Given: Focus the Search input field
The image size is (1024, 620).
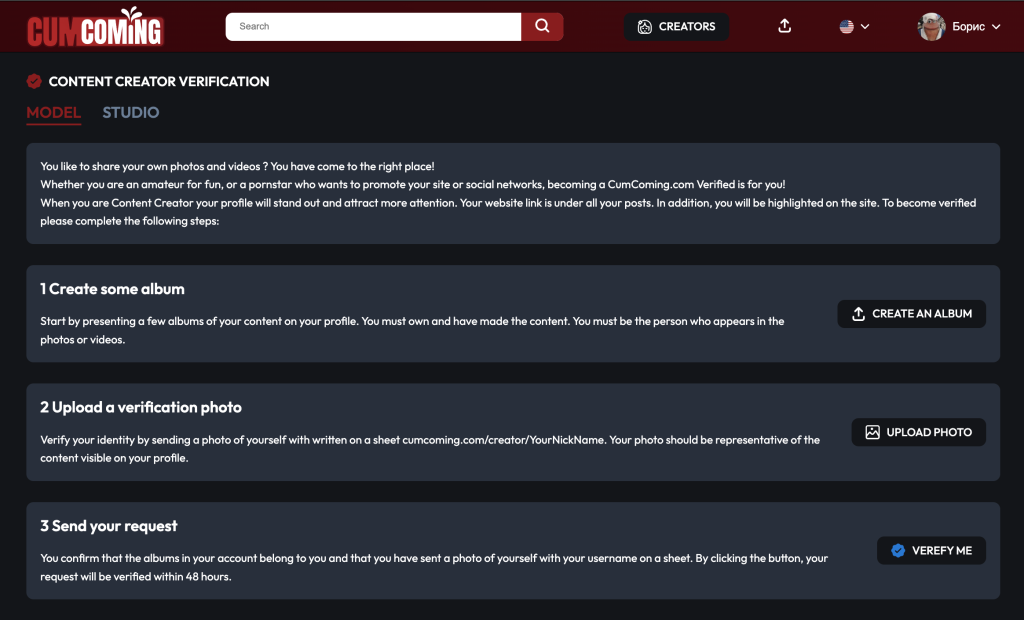Looking at the screenshot, I should pos(374,27).
